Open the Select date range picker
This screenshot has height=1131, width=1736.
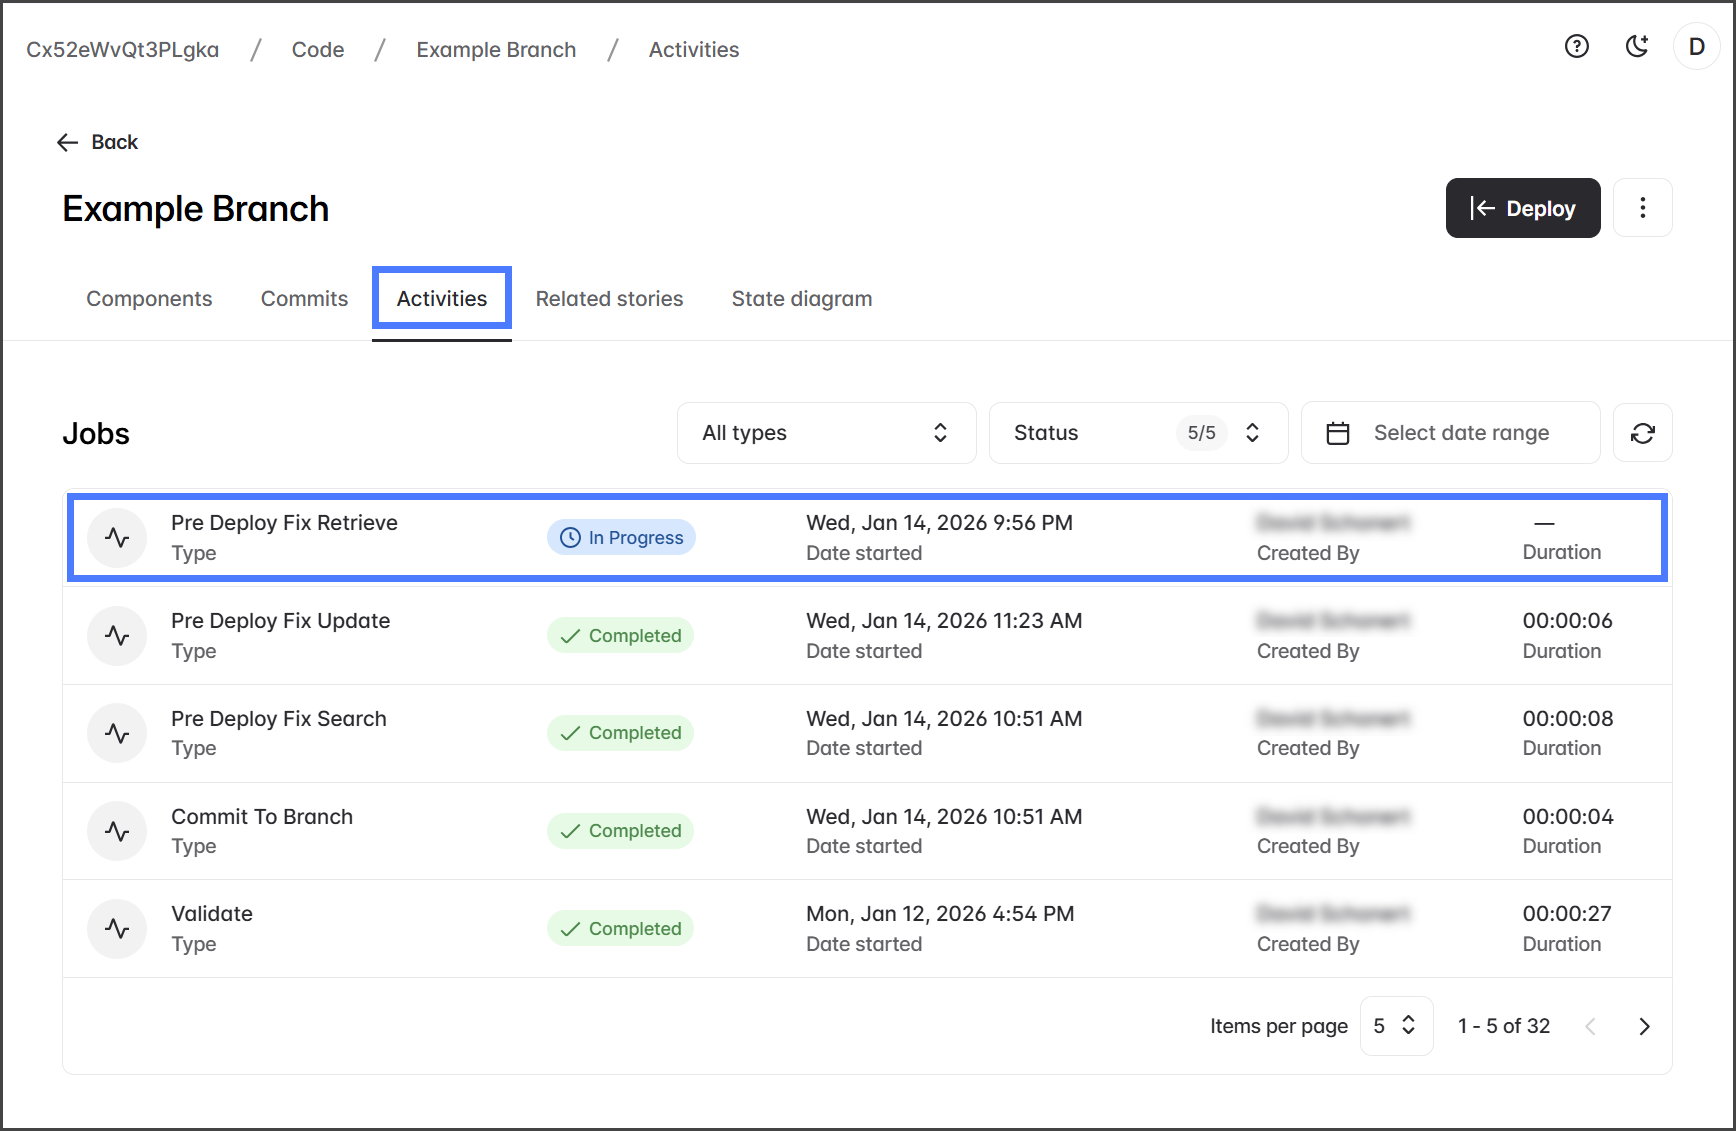[x=1449, y=433]
